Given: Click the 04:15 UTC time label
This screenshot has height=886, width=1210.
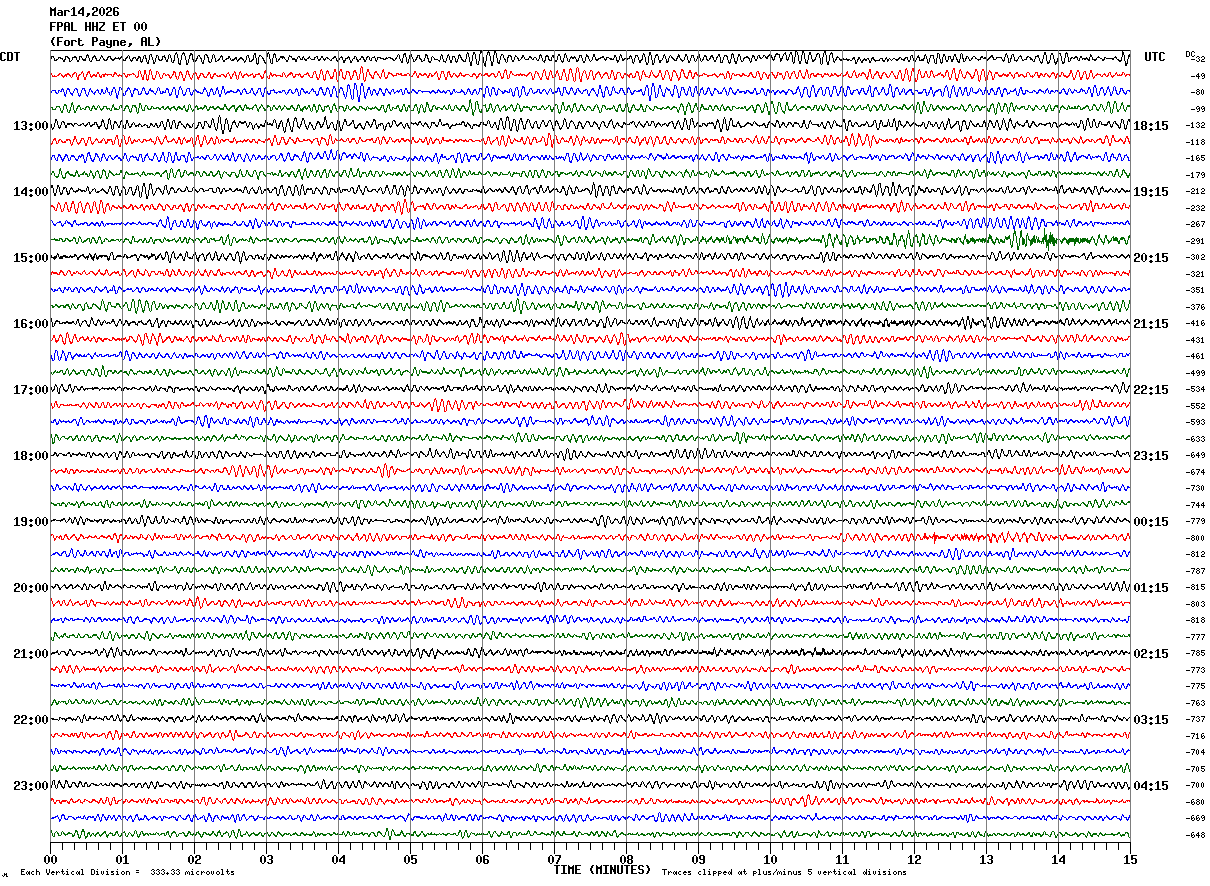Looking at the screenshot, I should [x=1150, y=786].
